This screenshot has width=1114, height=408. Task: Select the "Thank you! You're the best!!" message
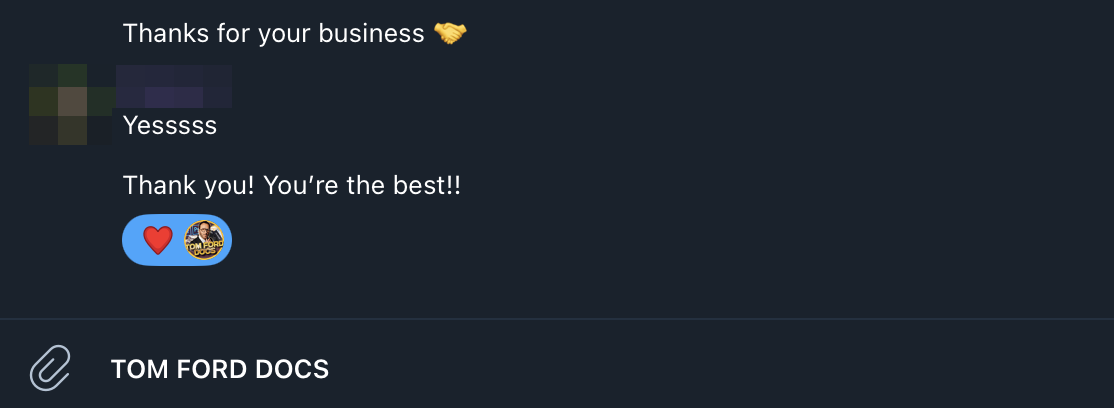pos(292,186)
